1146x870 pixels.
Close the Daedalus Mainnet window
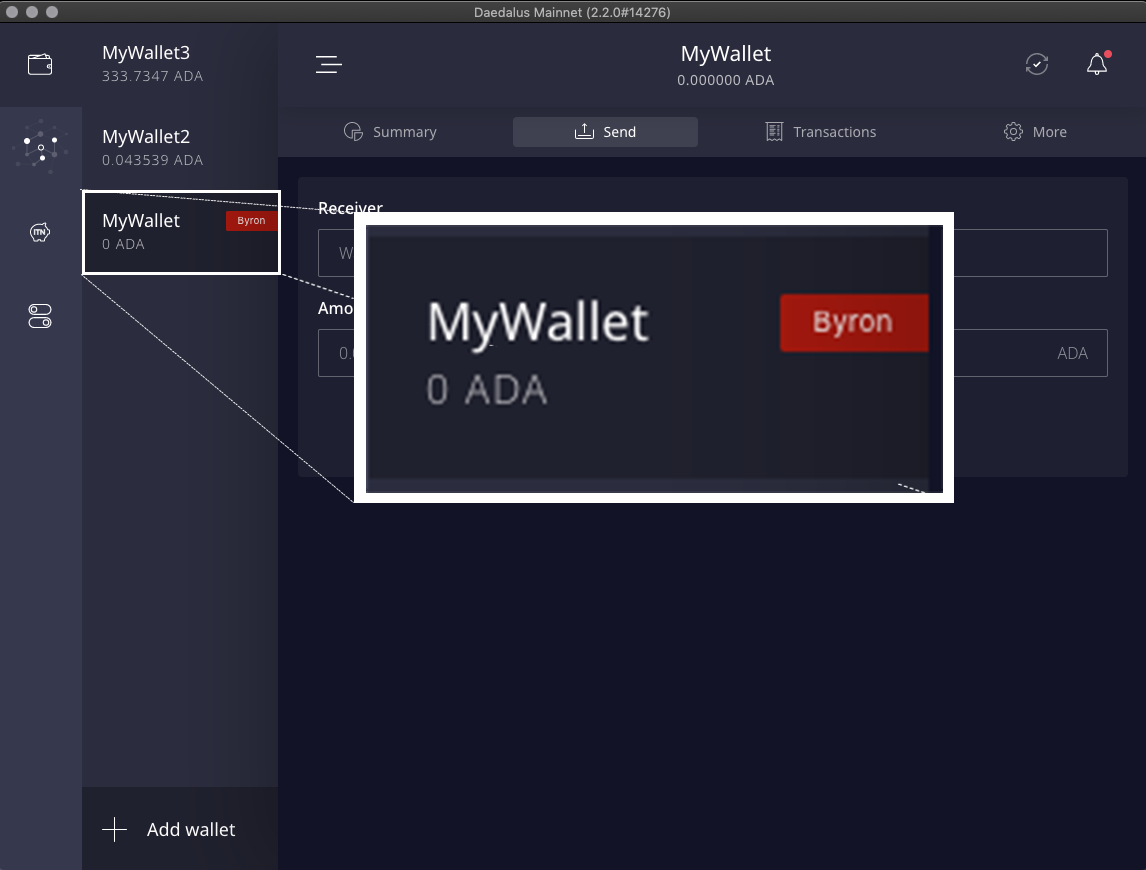[13, 12]
